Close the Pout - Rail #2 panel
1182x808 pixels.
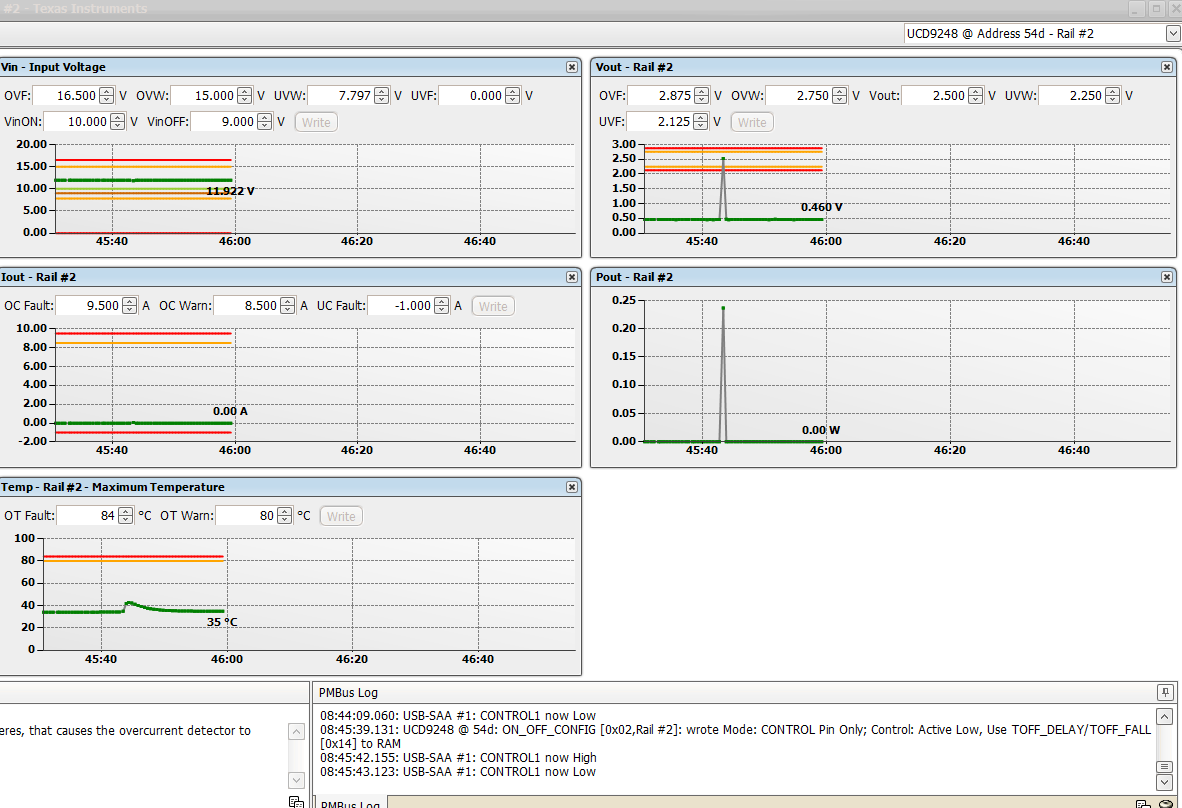click(x=1167, y=277)
